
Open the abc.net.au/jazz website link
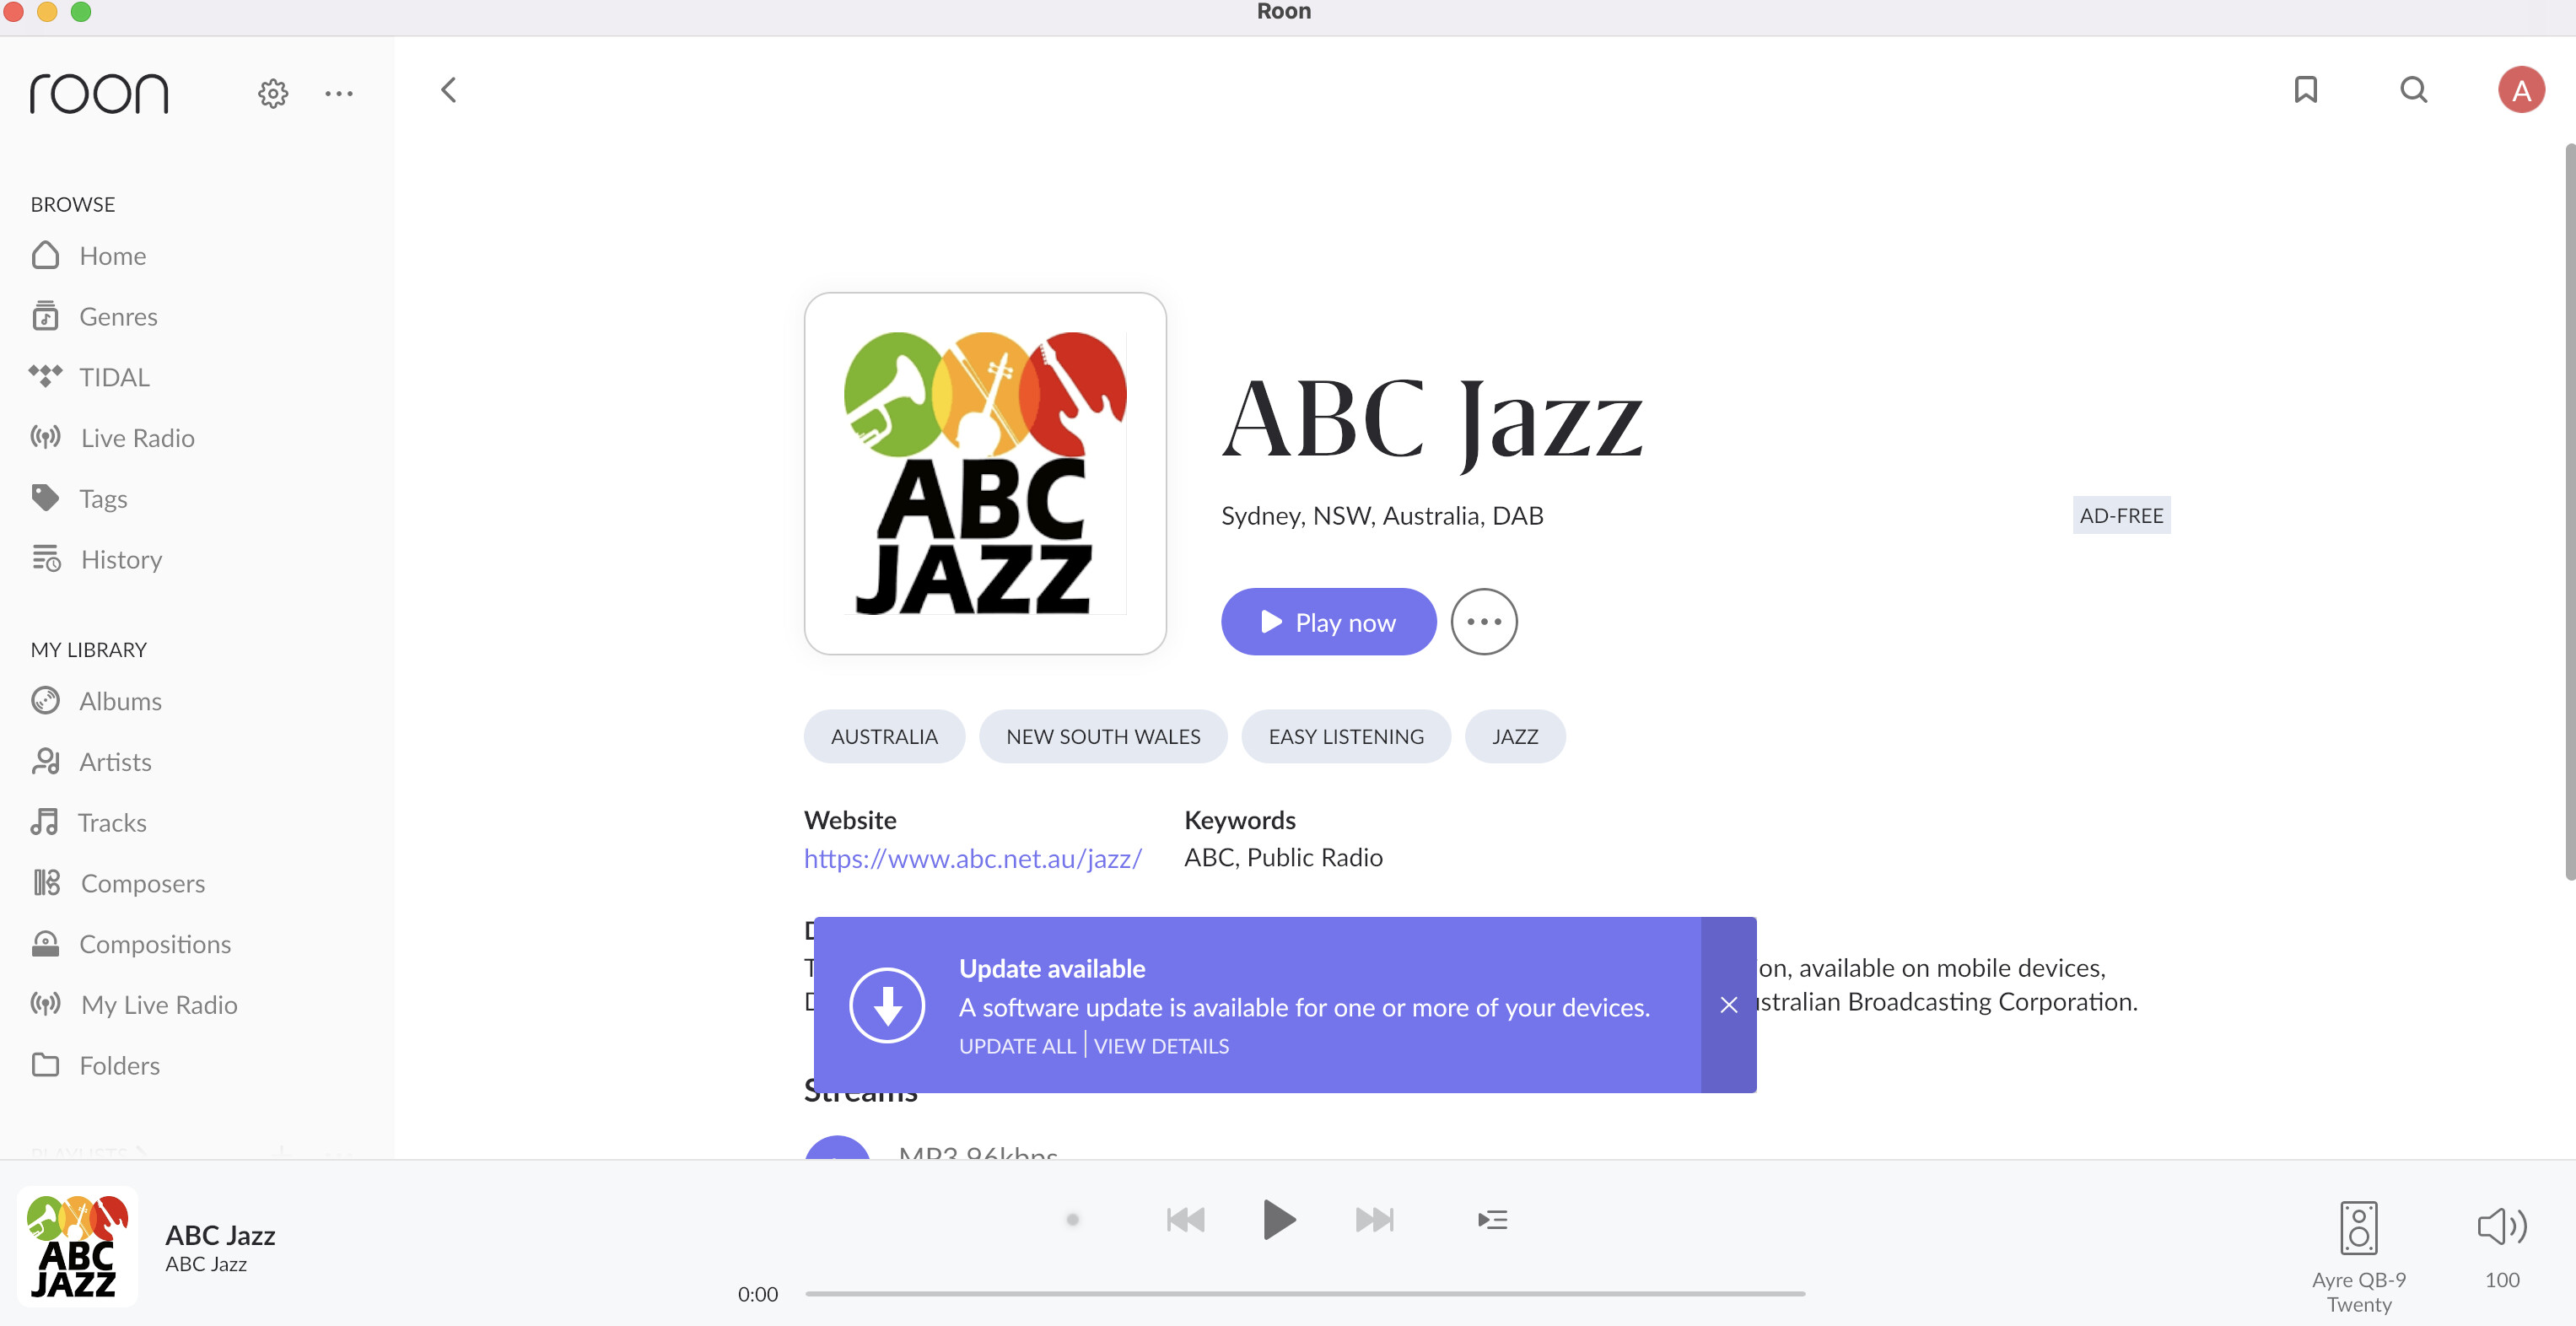(x=972, y=858)
